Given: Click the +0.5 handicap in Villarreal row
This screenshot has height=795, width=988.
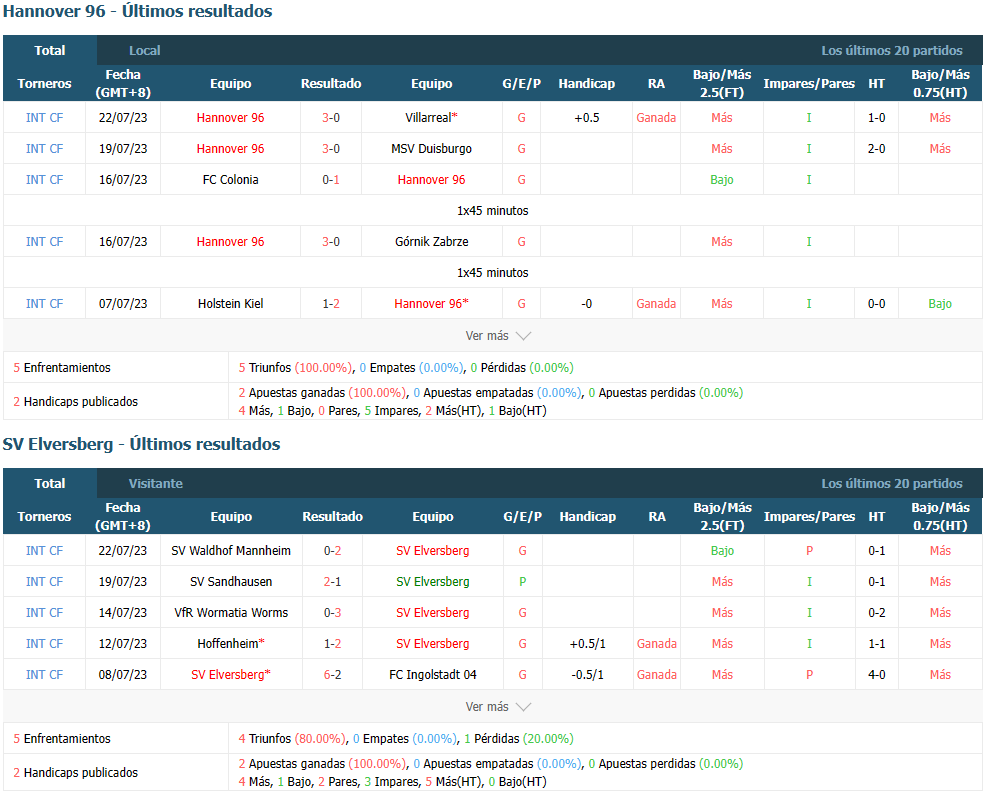Looking at the screenshot, I should (x=587, y=118).
